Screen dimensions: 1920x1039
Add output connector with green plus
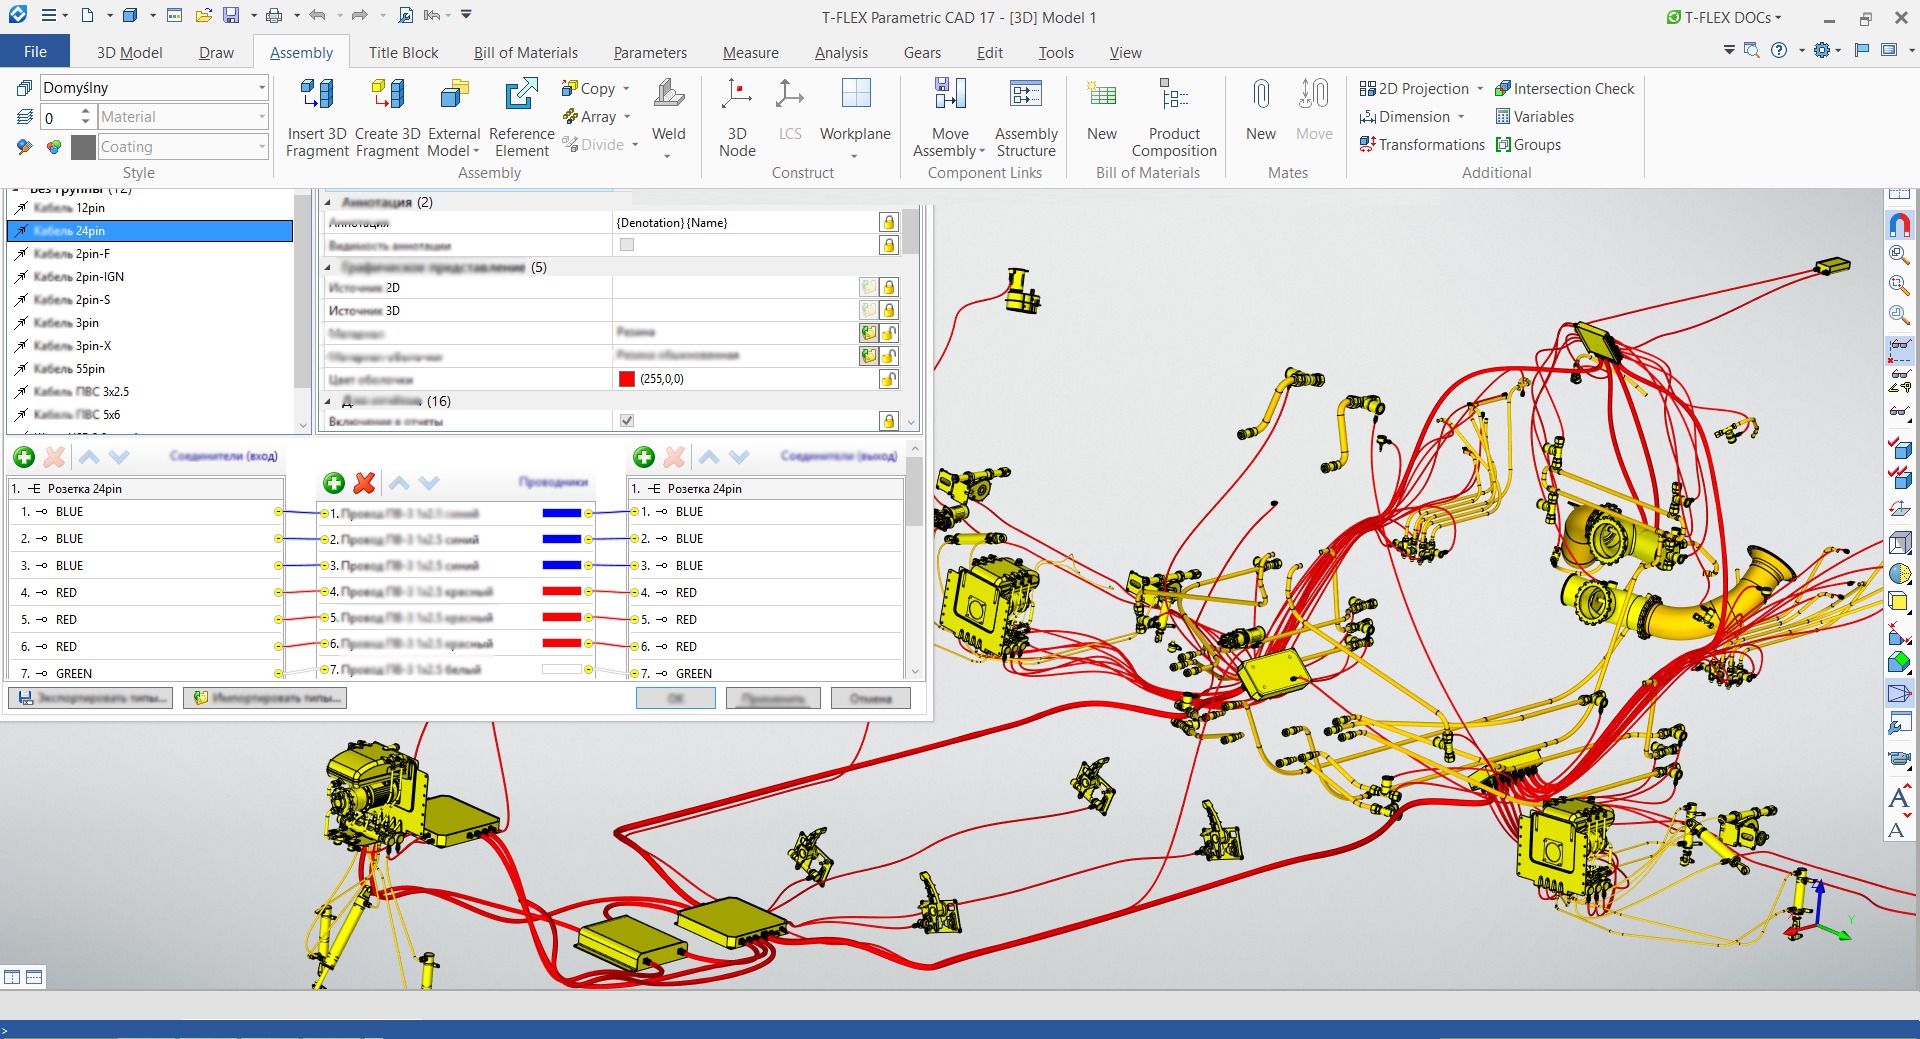[644, 457]
